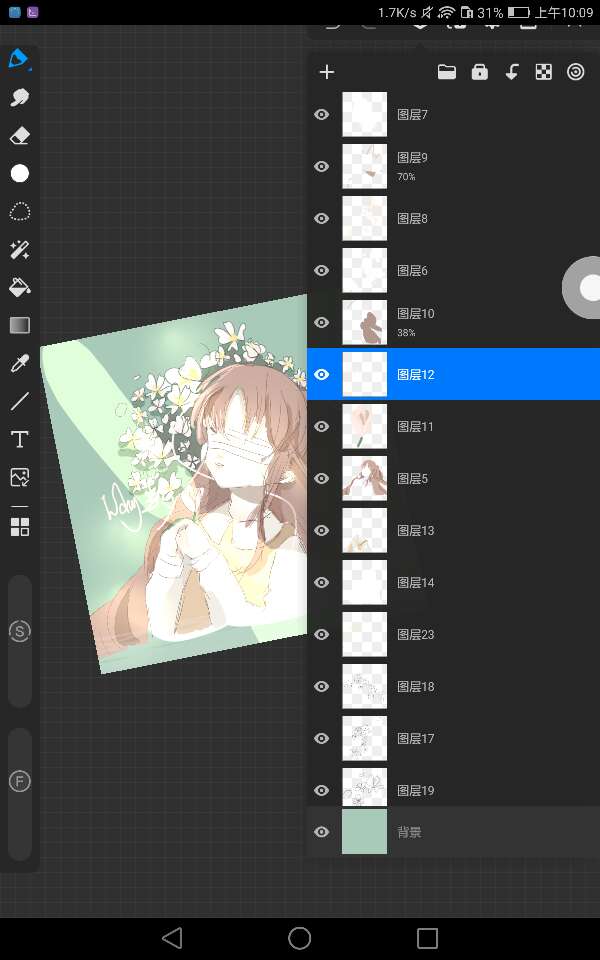Tap the floating round assist button
This screenshot has height=960, width=600.
click(x=582, y=288)
